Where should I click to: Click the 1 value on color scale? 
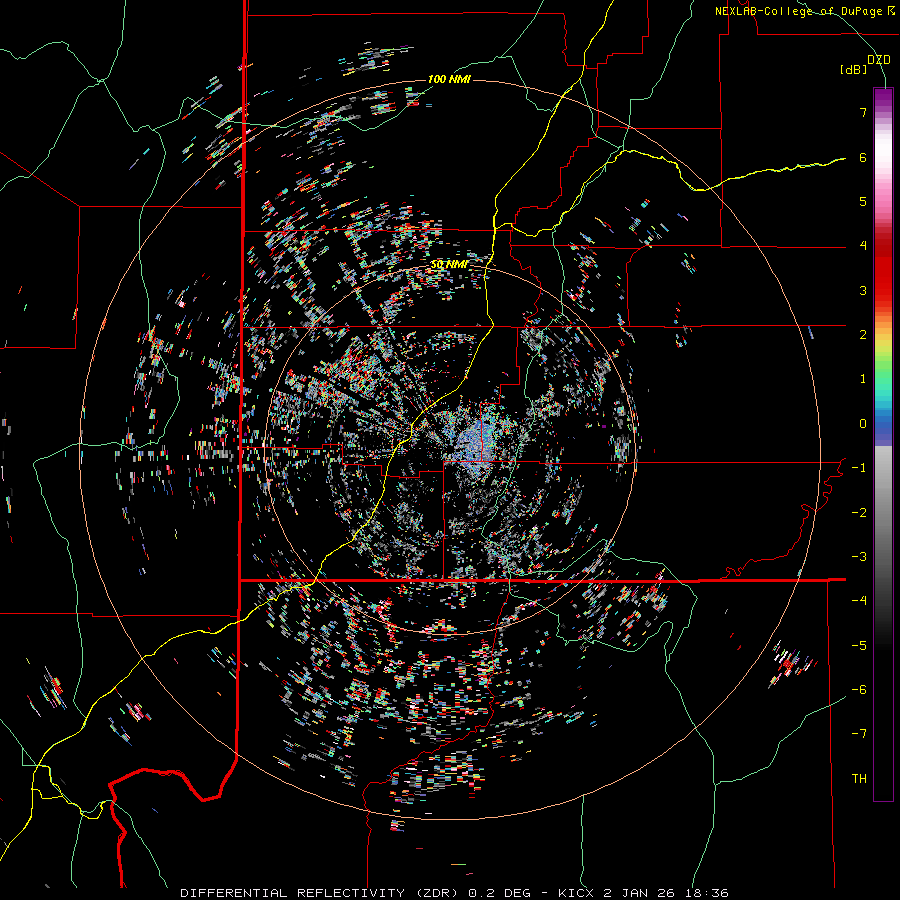point(863,379)
